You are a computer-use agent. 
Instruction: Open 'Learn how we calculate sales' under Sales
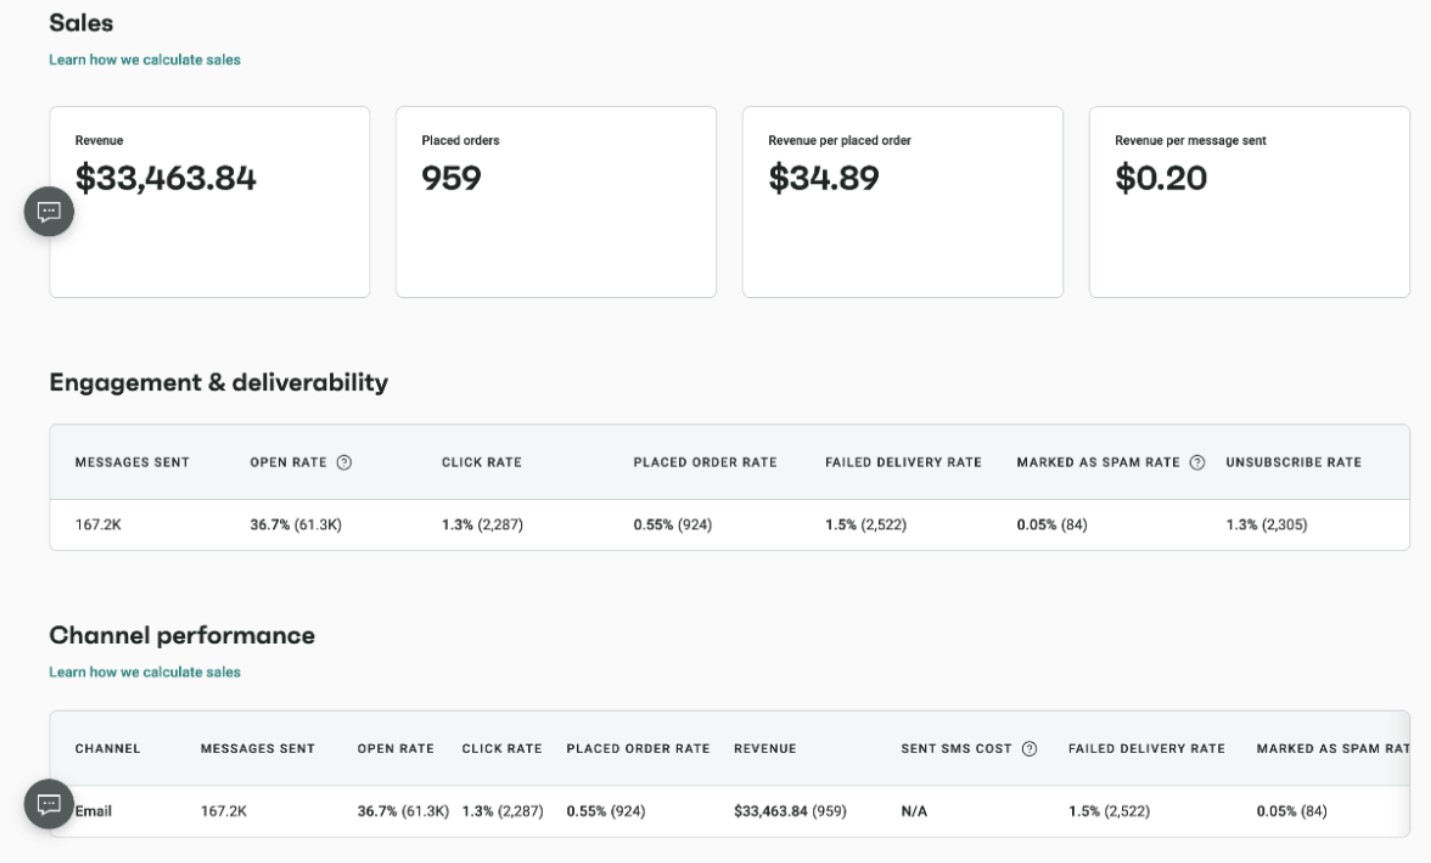coord(144,59)
